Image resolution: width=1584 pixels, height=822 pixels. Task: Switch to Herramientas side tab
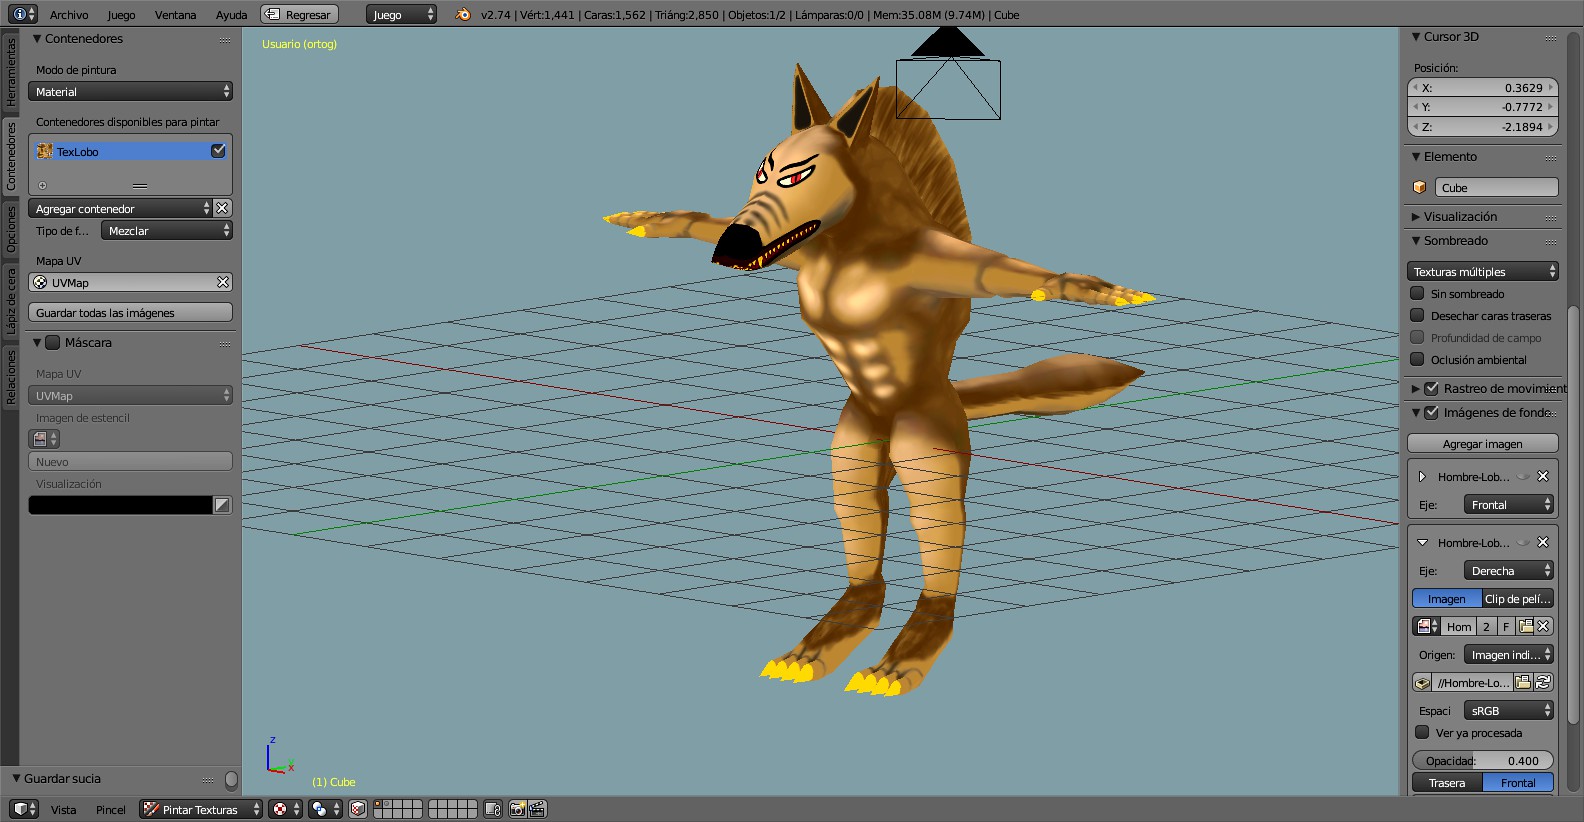click(10, 72)
